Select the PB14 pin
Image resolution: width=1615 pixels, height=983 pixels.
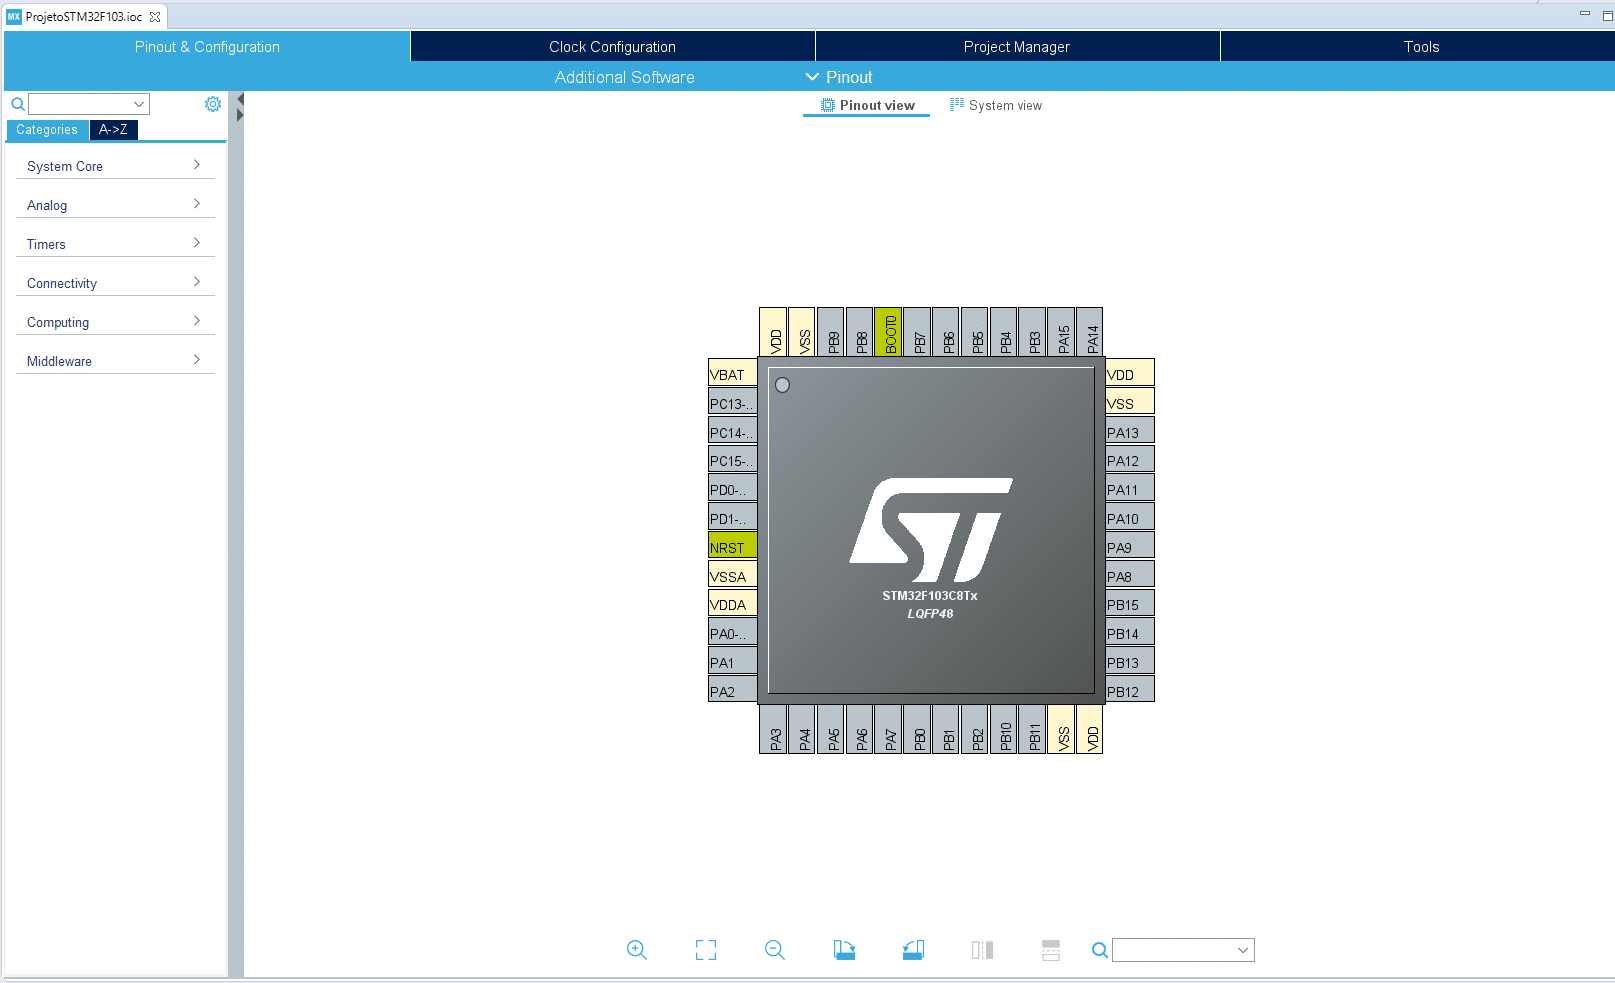click(1130, 633)
